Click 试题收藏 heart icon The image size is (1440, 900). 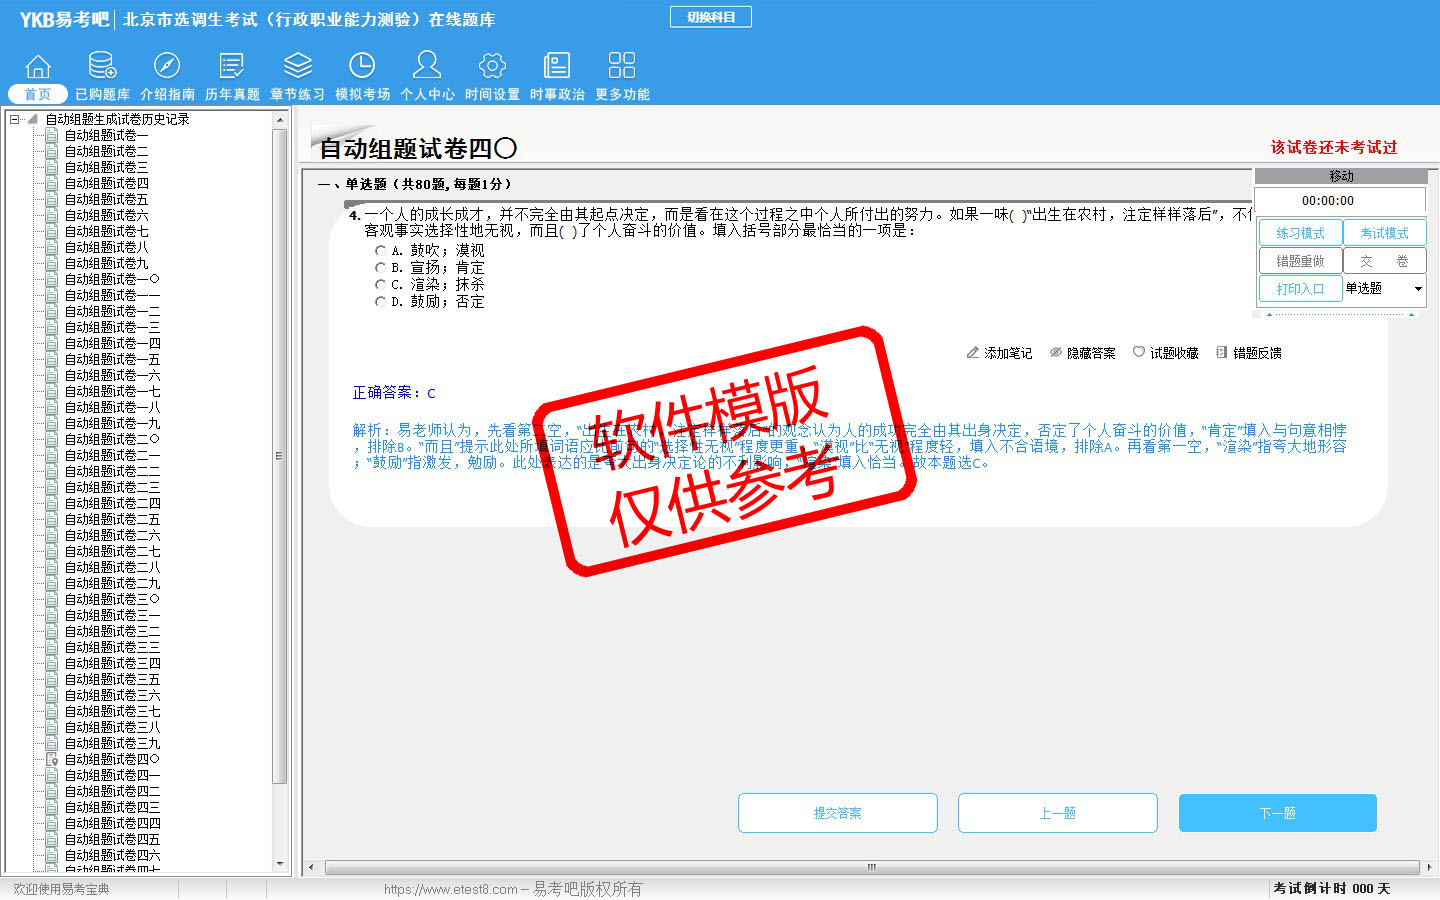pos(1138,352)
